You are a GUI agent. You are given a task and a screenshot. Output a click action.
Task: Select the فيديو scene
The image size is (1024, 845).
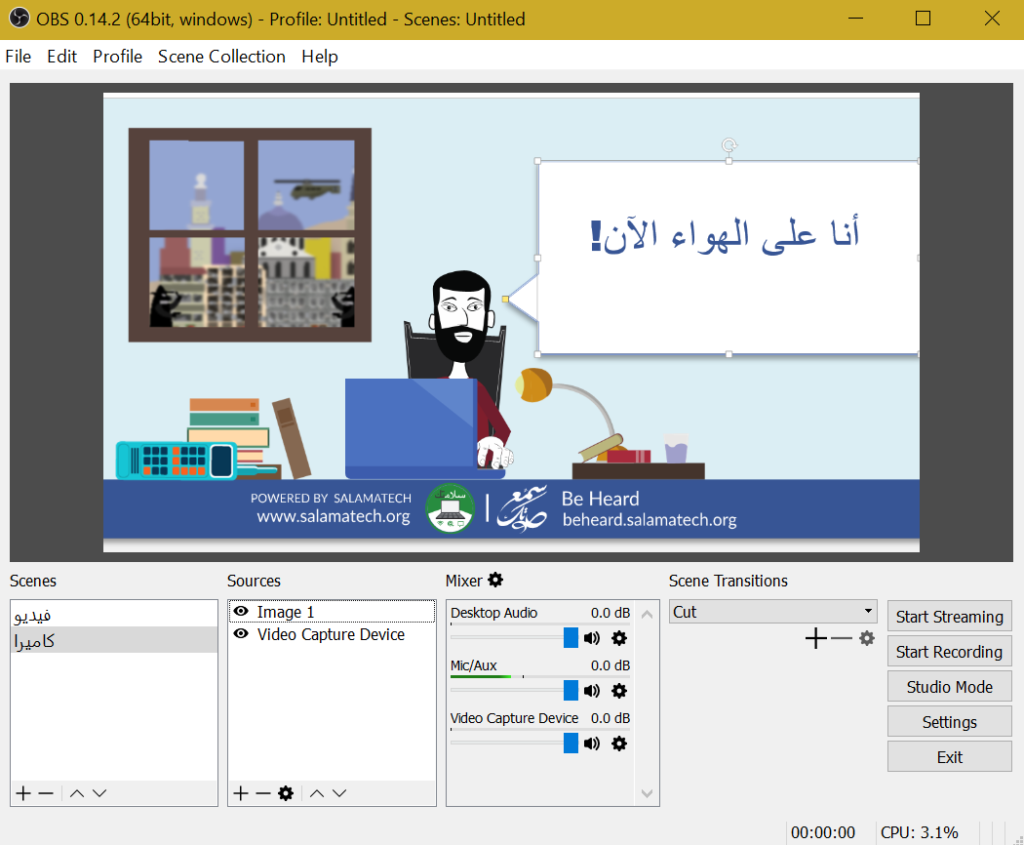(114, 614)
